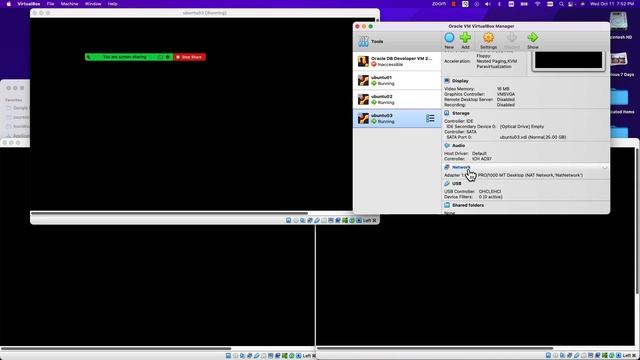Click the horizontal scrollbar of ubuntu03 window
The image size is (640, 360).
tap(169, 213)
